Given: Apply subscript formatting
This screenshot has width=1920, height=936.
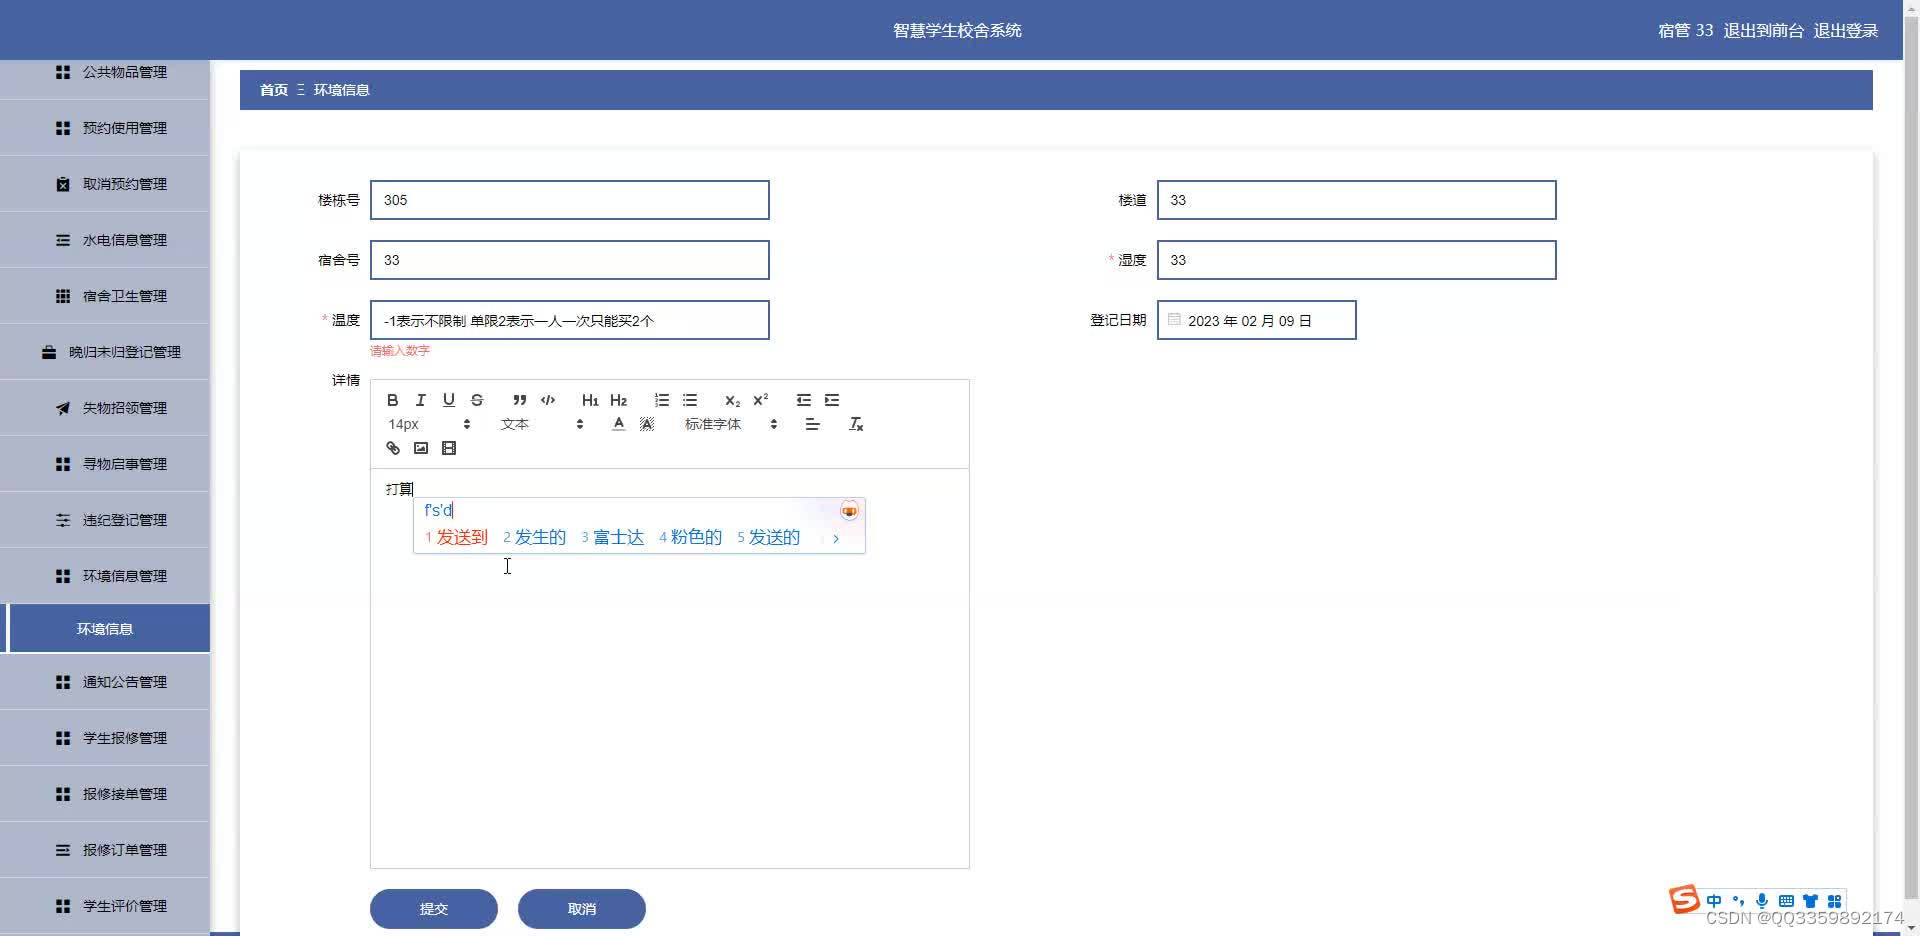Looking at the screenshot, I should click(732, 400).
